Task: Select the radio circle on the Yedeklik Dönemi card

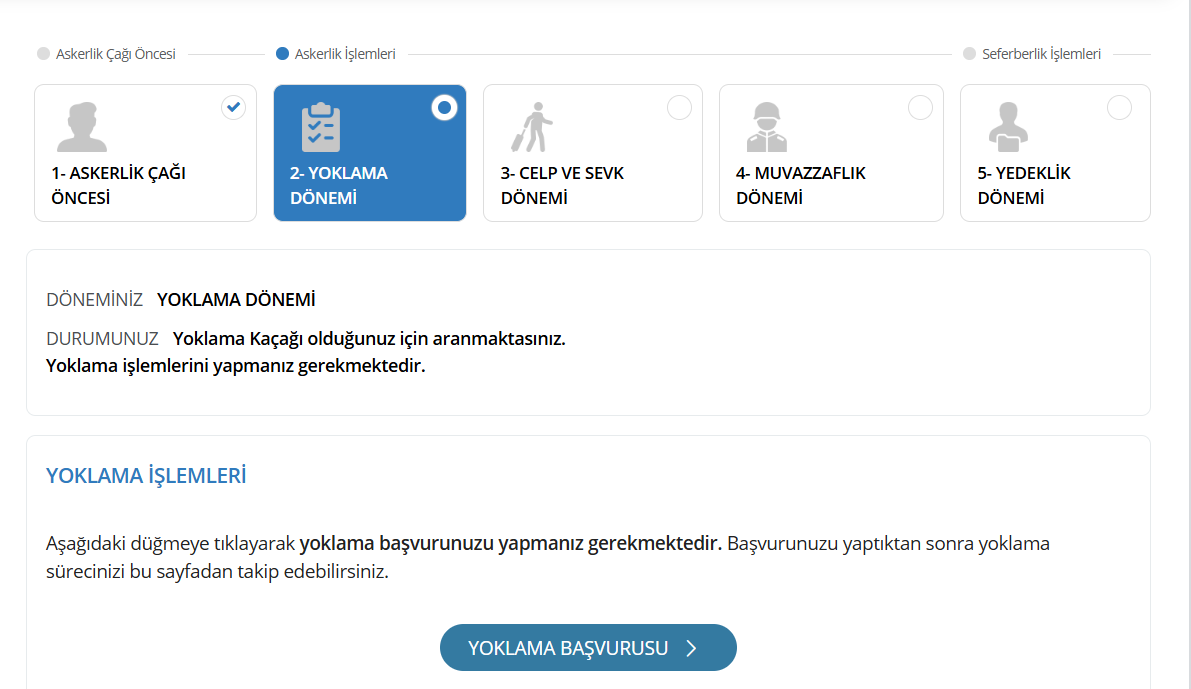Action: tap(1120, 107)
